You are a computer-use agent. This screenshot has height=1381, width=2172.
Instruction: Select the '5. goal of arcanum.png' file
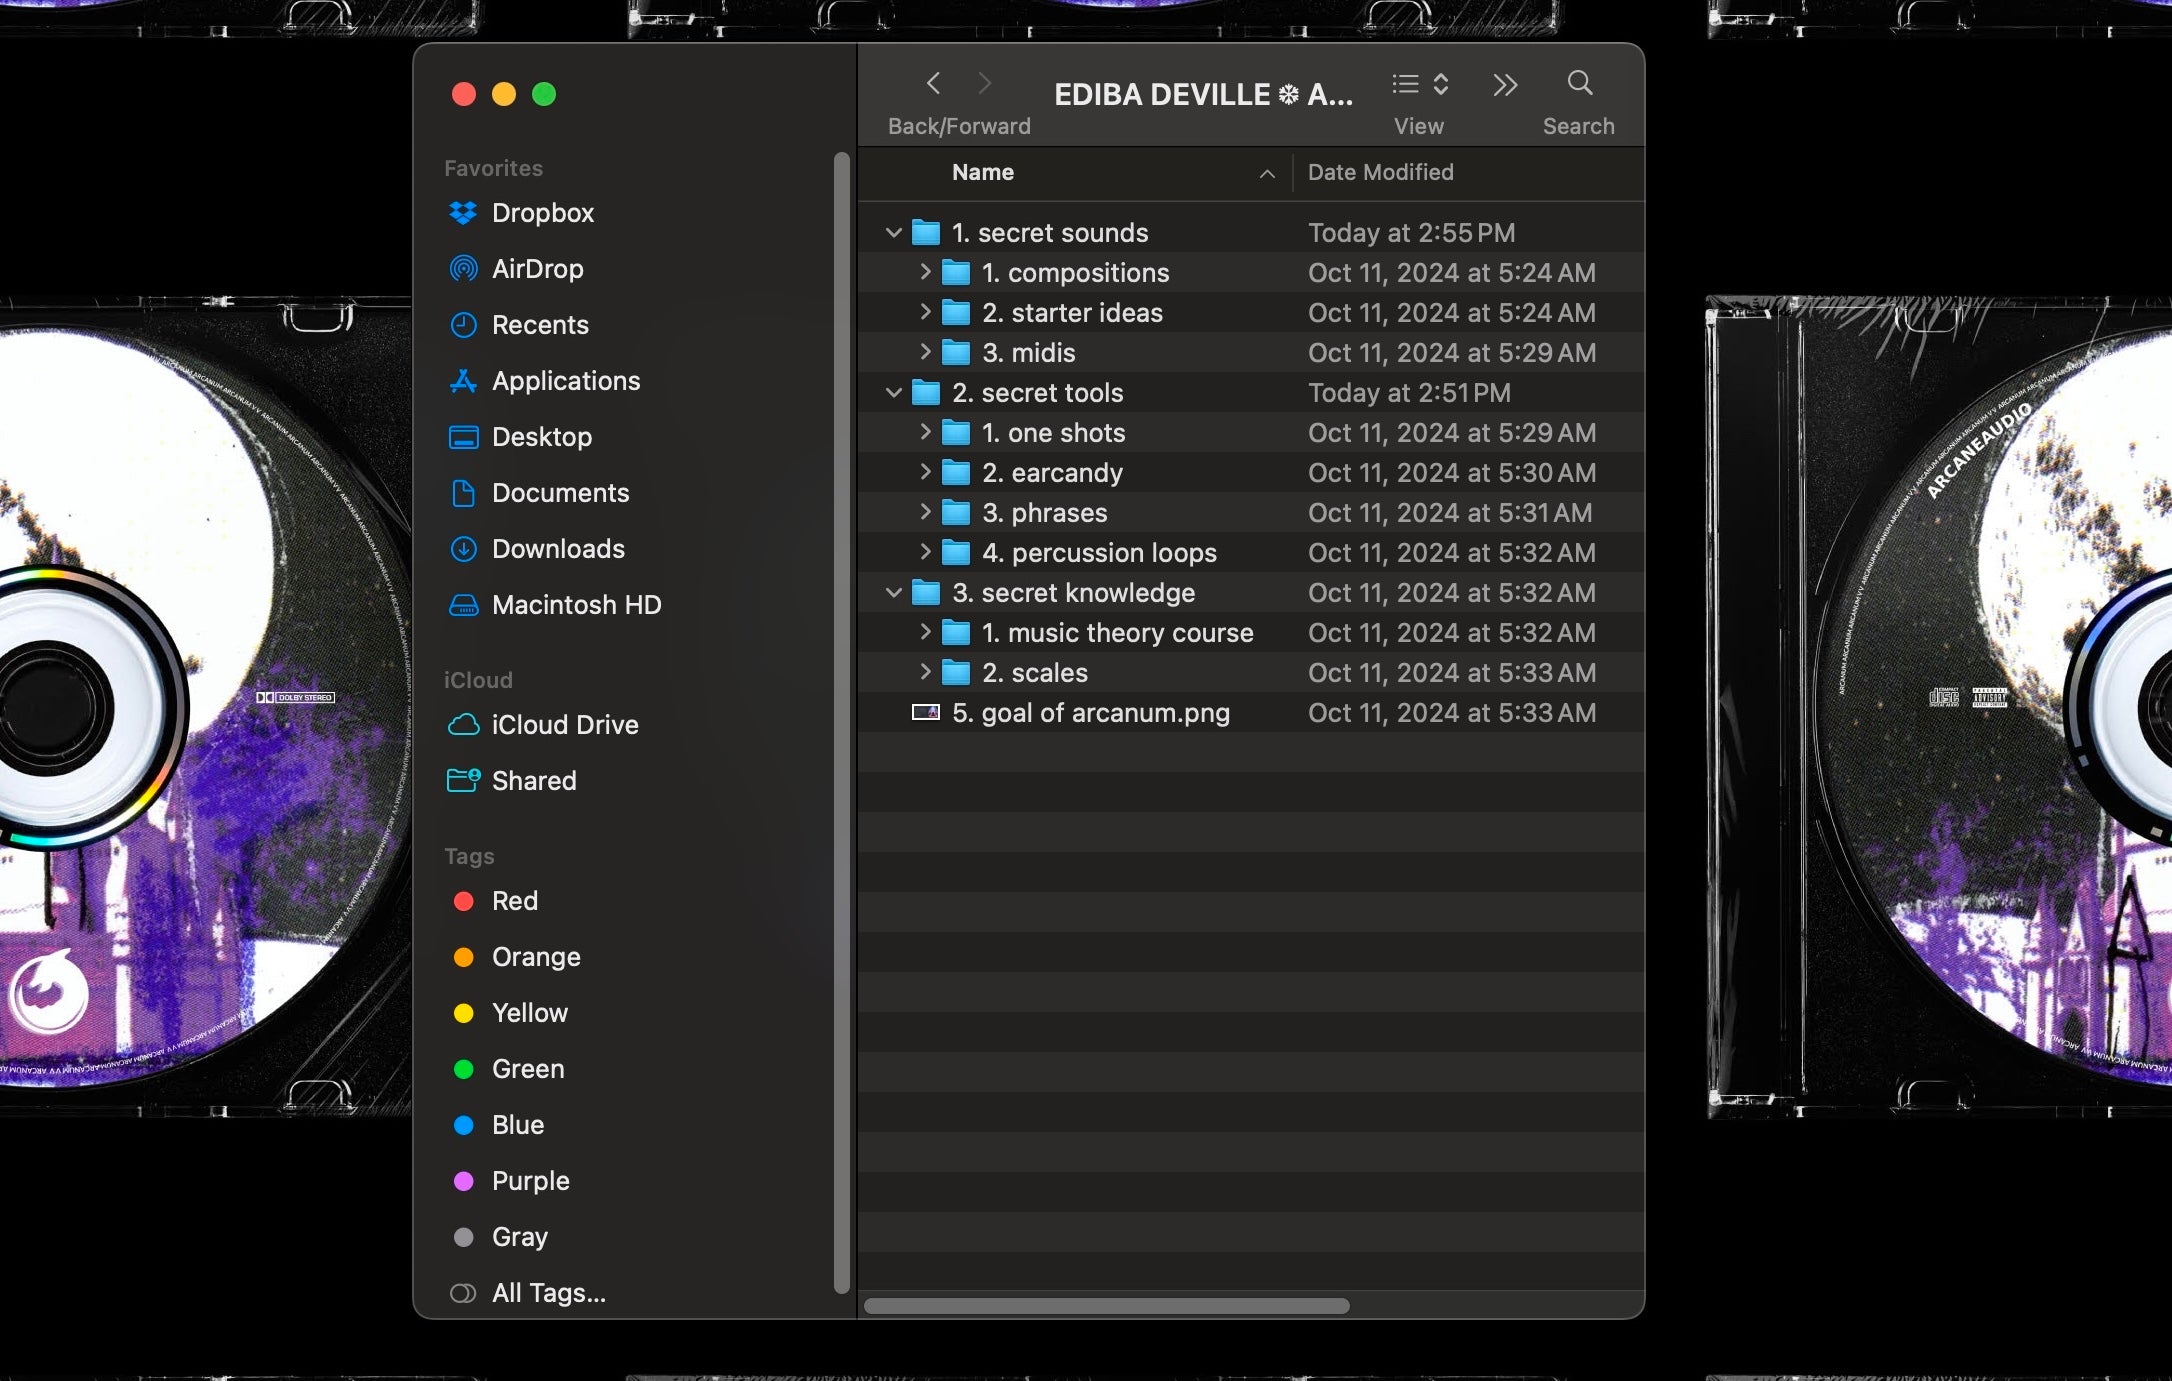tap(1090, 713)
